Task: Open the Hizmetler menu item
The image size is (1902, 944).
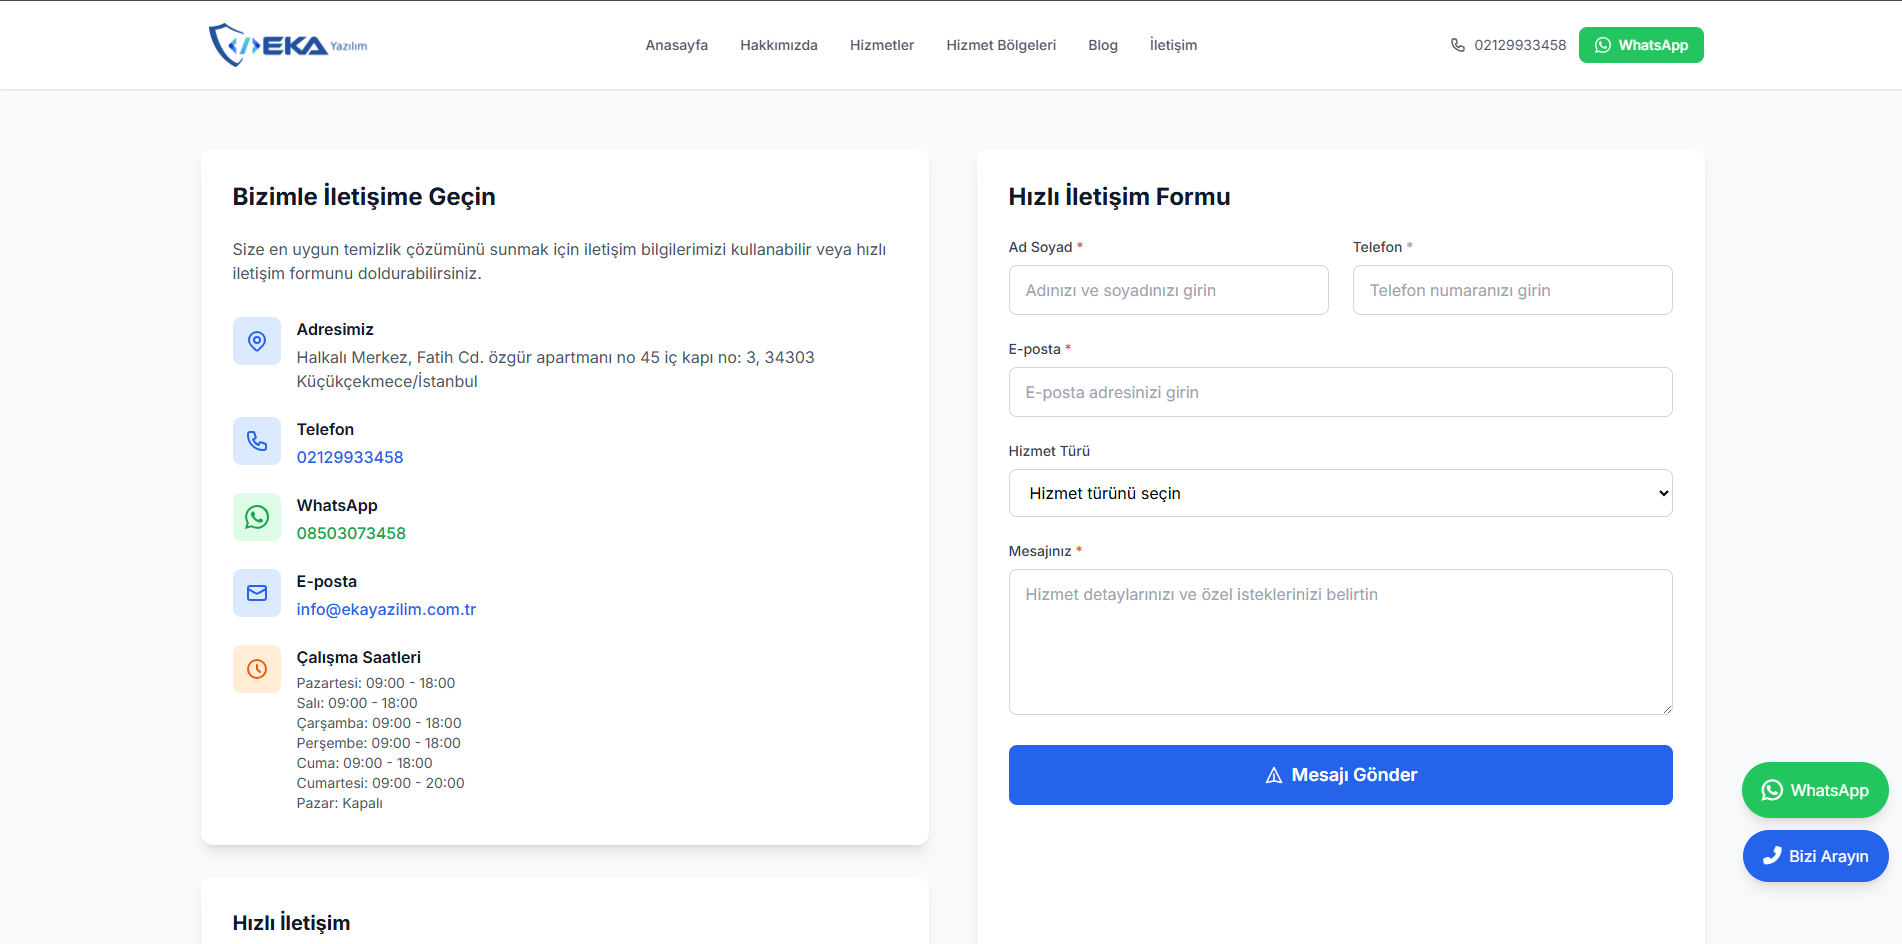Action: [x=881, y=45]
